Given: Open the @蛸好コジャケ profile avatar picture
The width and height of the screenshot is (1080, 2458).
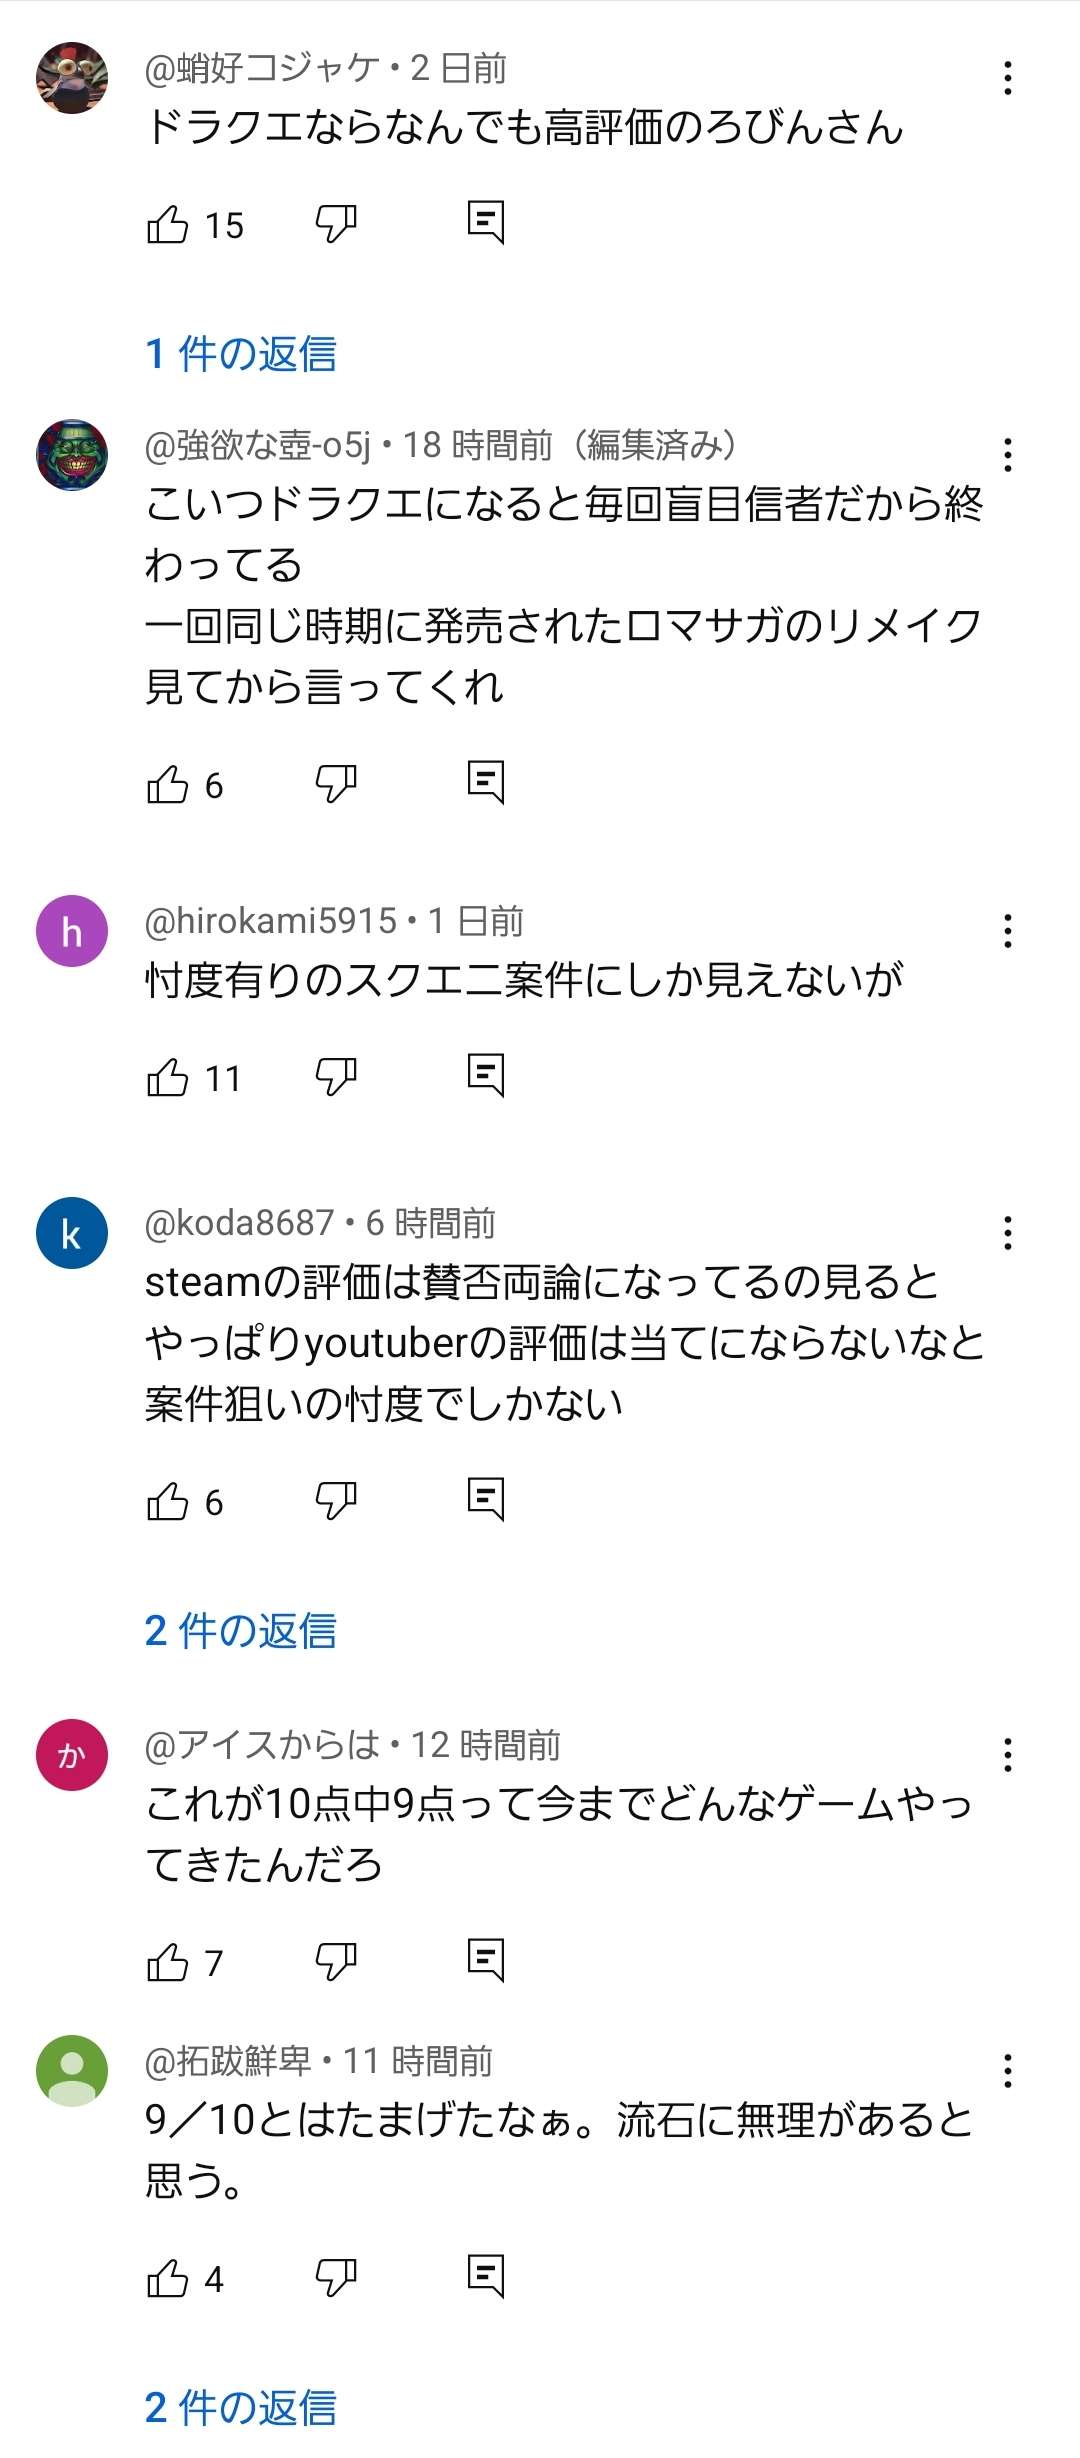Looking at the screenshot, I should click(x=72, y=78).
